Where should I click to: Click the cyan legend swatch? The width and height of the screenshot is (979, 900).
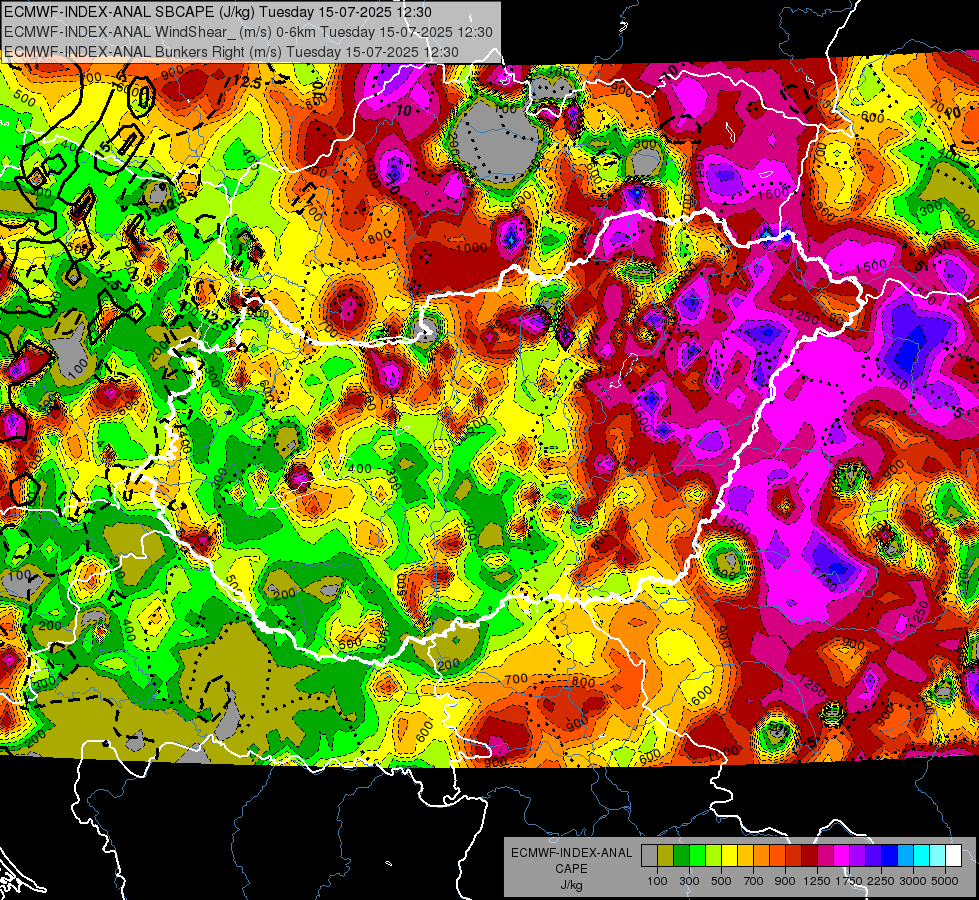pos(922,856)
